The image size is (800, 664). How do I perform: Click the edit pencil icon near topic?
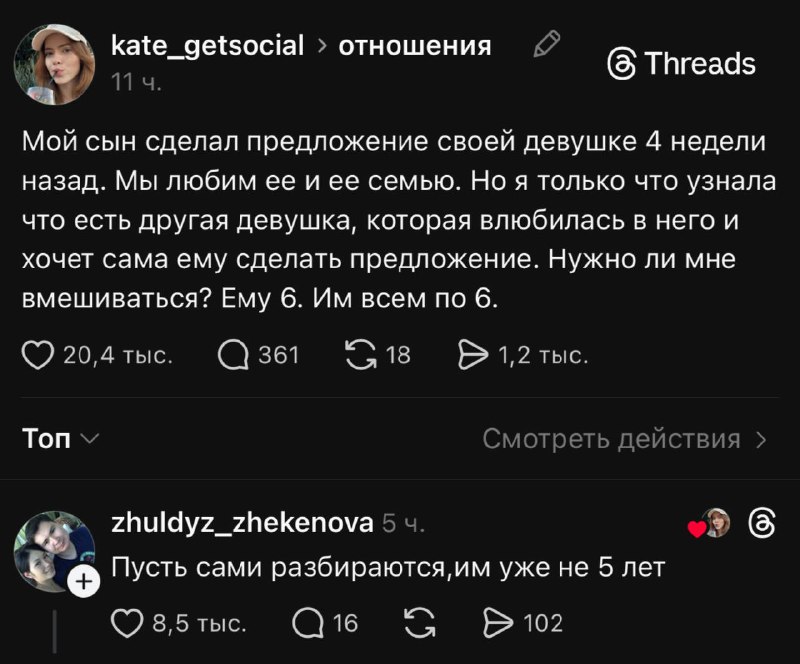coord(546,44)
